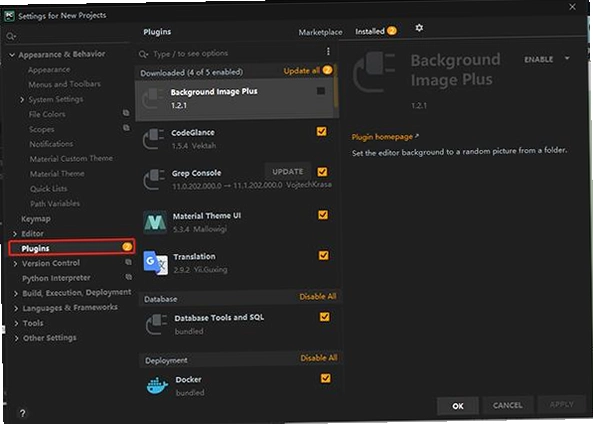This screenshot has width=593, height=424.
Task: Uncheck Database Tools and SQL checkbox
Action: (x=324, y=317)
